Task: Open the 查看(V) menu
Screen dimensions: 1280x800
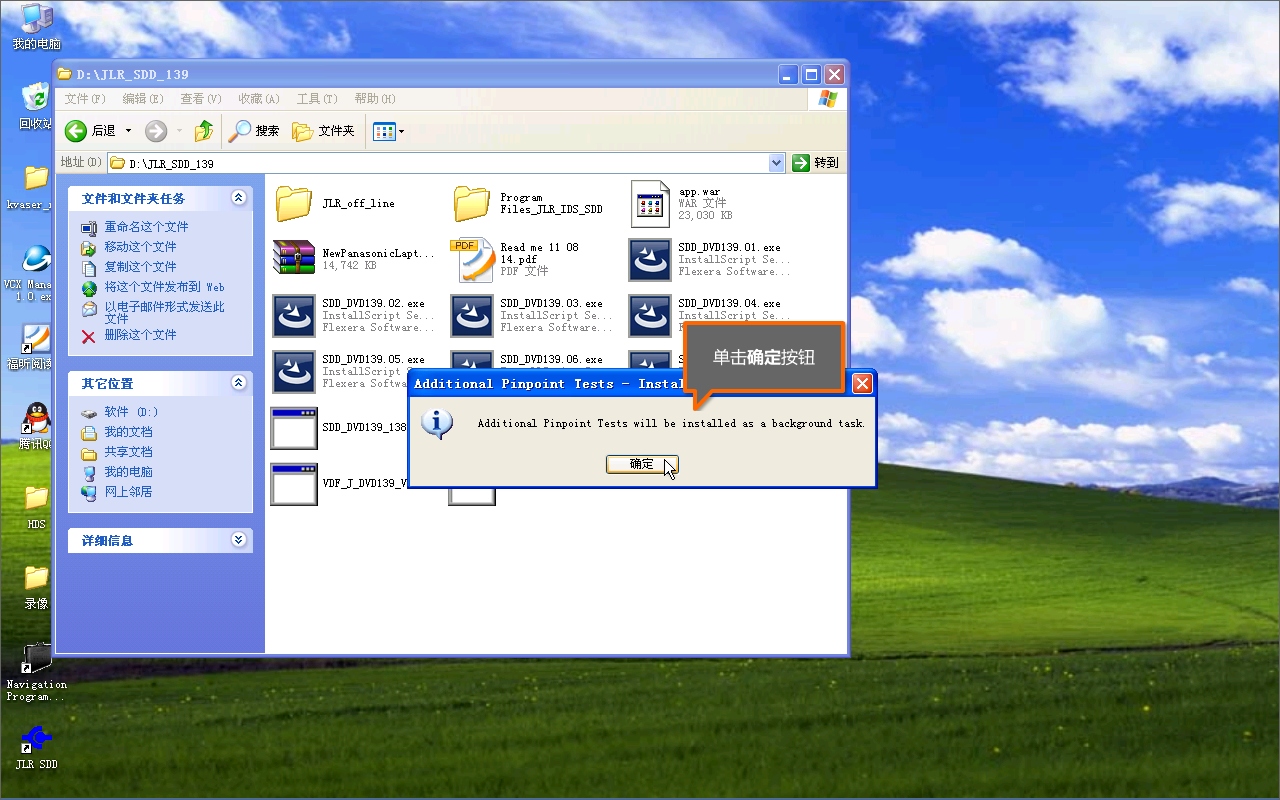Action: point(201,99)
